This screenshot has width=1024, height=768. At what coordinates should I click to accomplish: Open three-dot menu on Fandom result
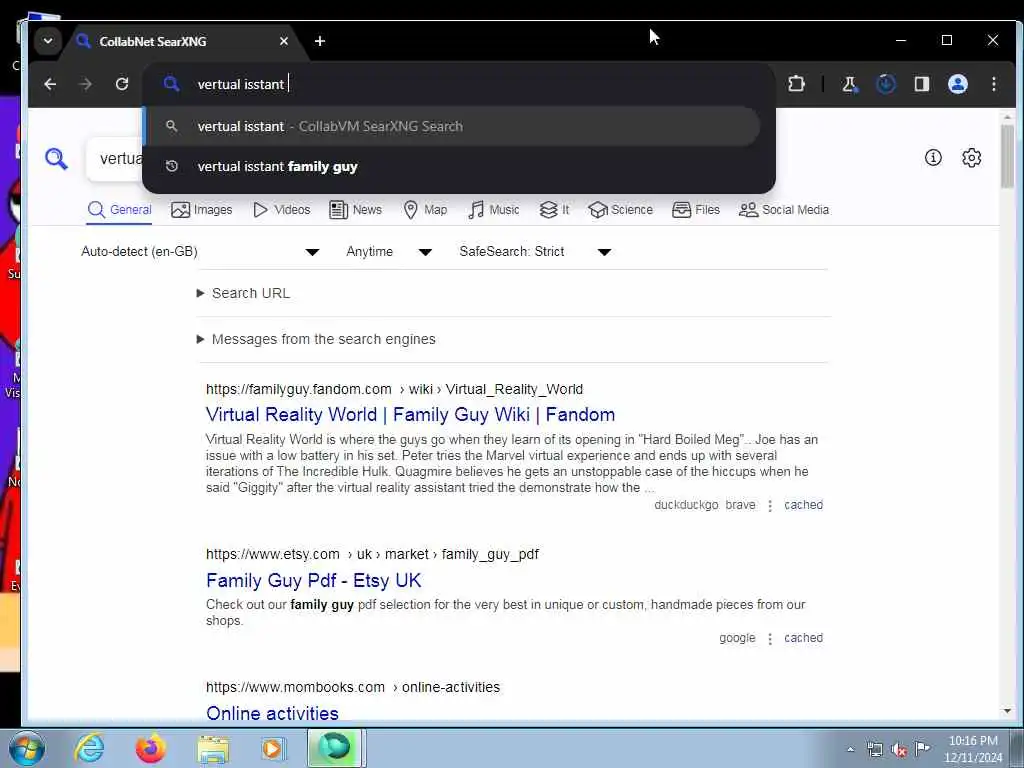pos(770,505)
